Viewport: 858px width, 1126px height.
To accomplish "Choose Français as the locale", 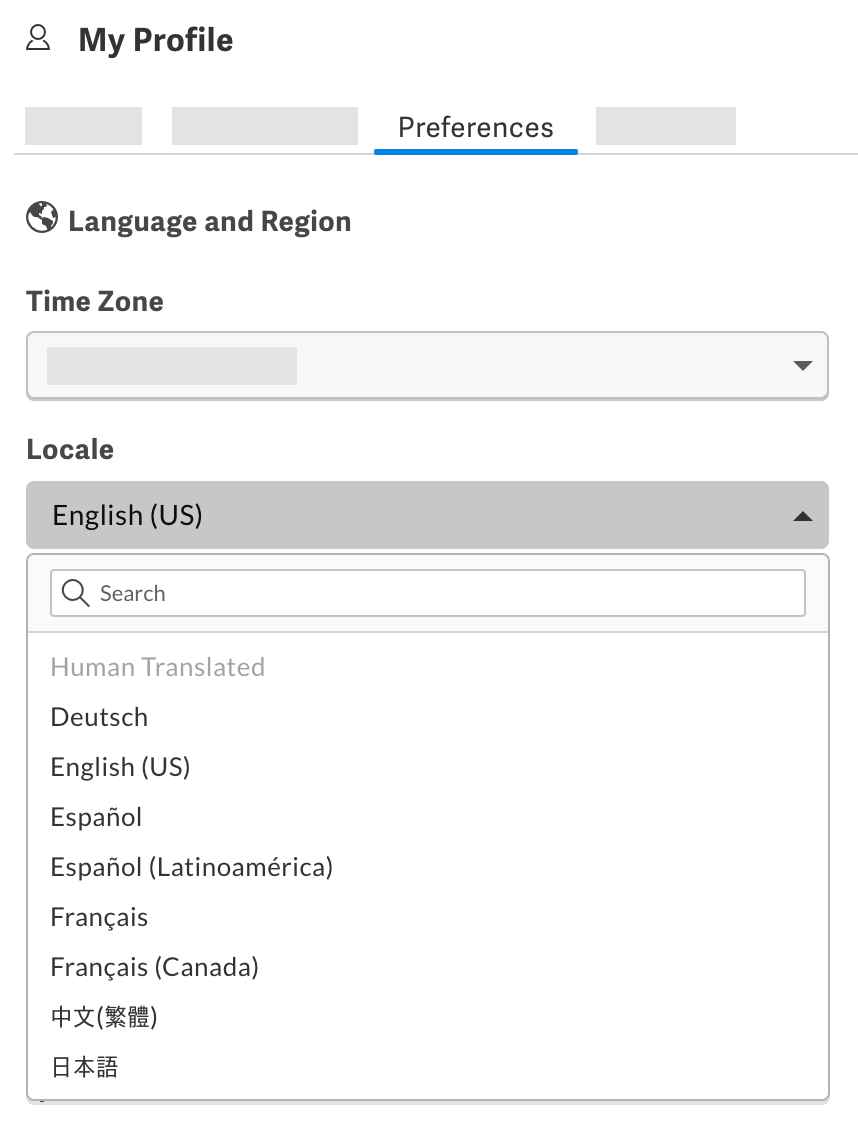I will (x=98, y=917).
